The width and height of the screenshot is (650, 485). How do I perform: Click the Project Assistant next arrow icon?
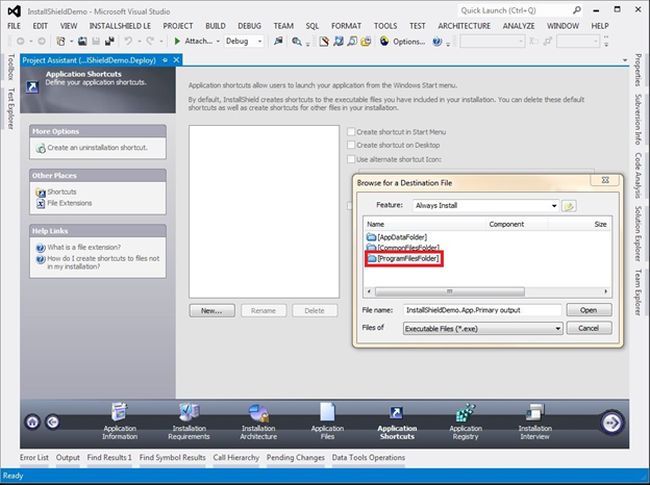coord(611,422)
